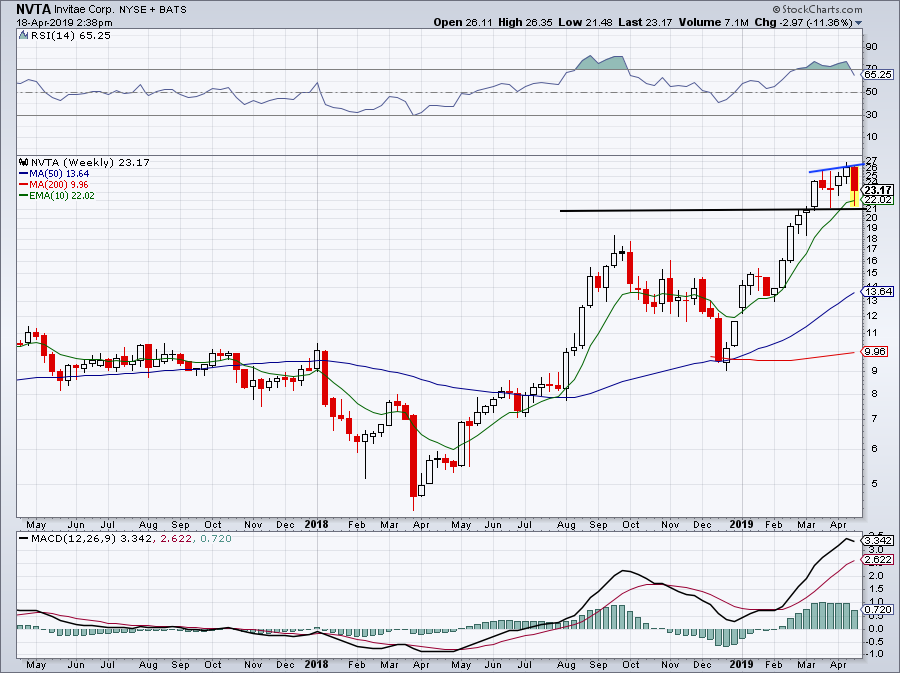This screenshot has height=673, width=900.
Task: Click the red 2.622 value in MACD legend
Action: tap(175, 538)
